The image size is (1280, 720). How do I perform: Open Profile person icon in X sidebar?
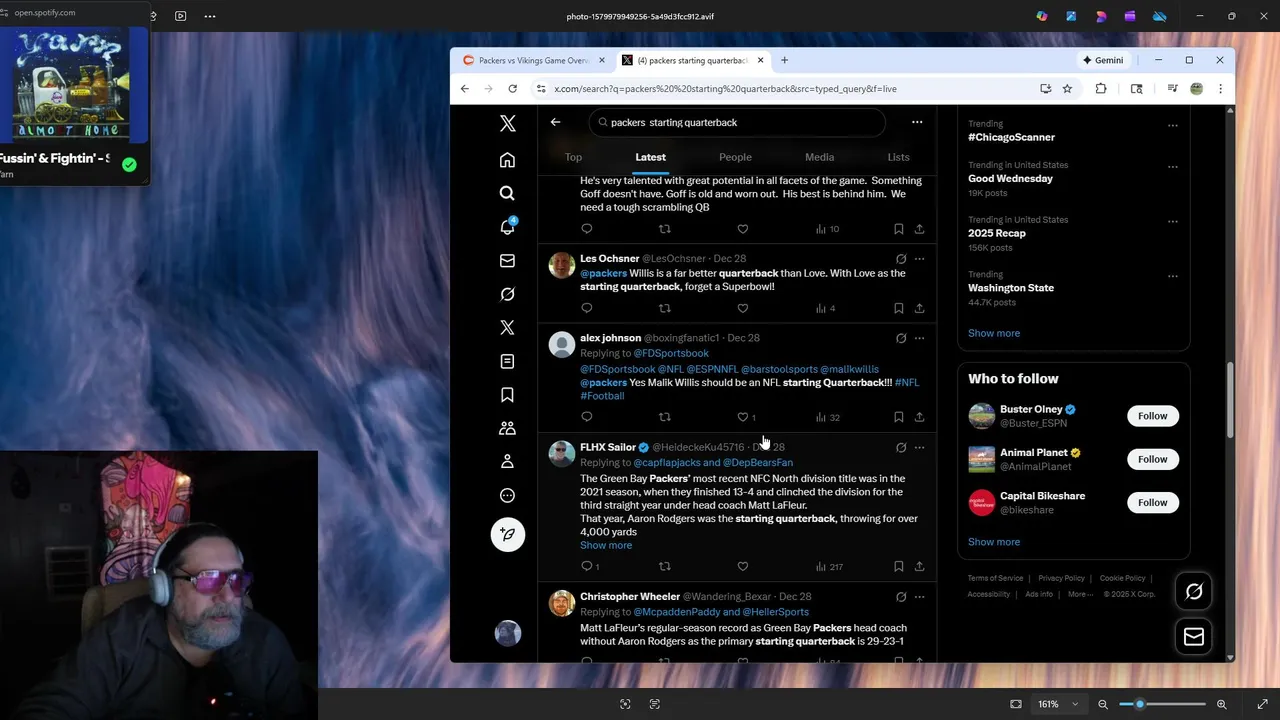(507, 462)
